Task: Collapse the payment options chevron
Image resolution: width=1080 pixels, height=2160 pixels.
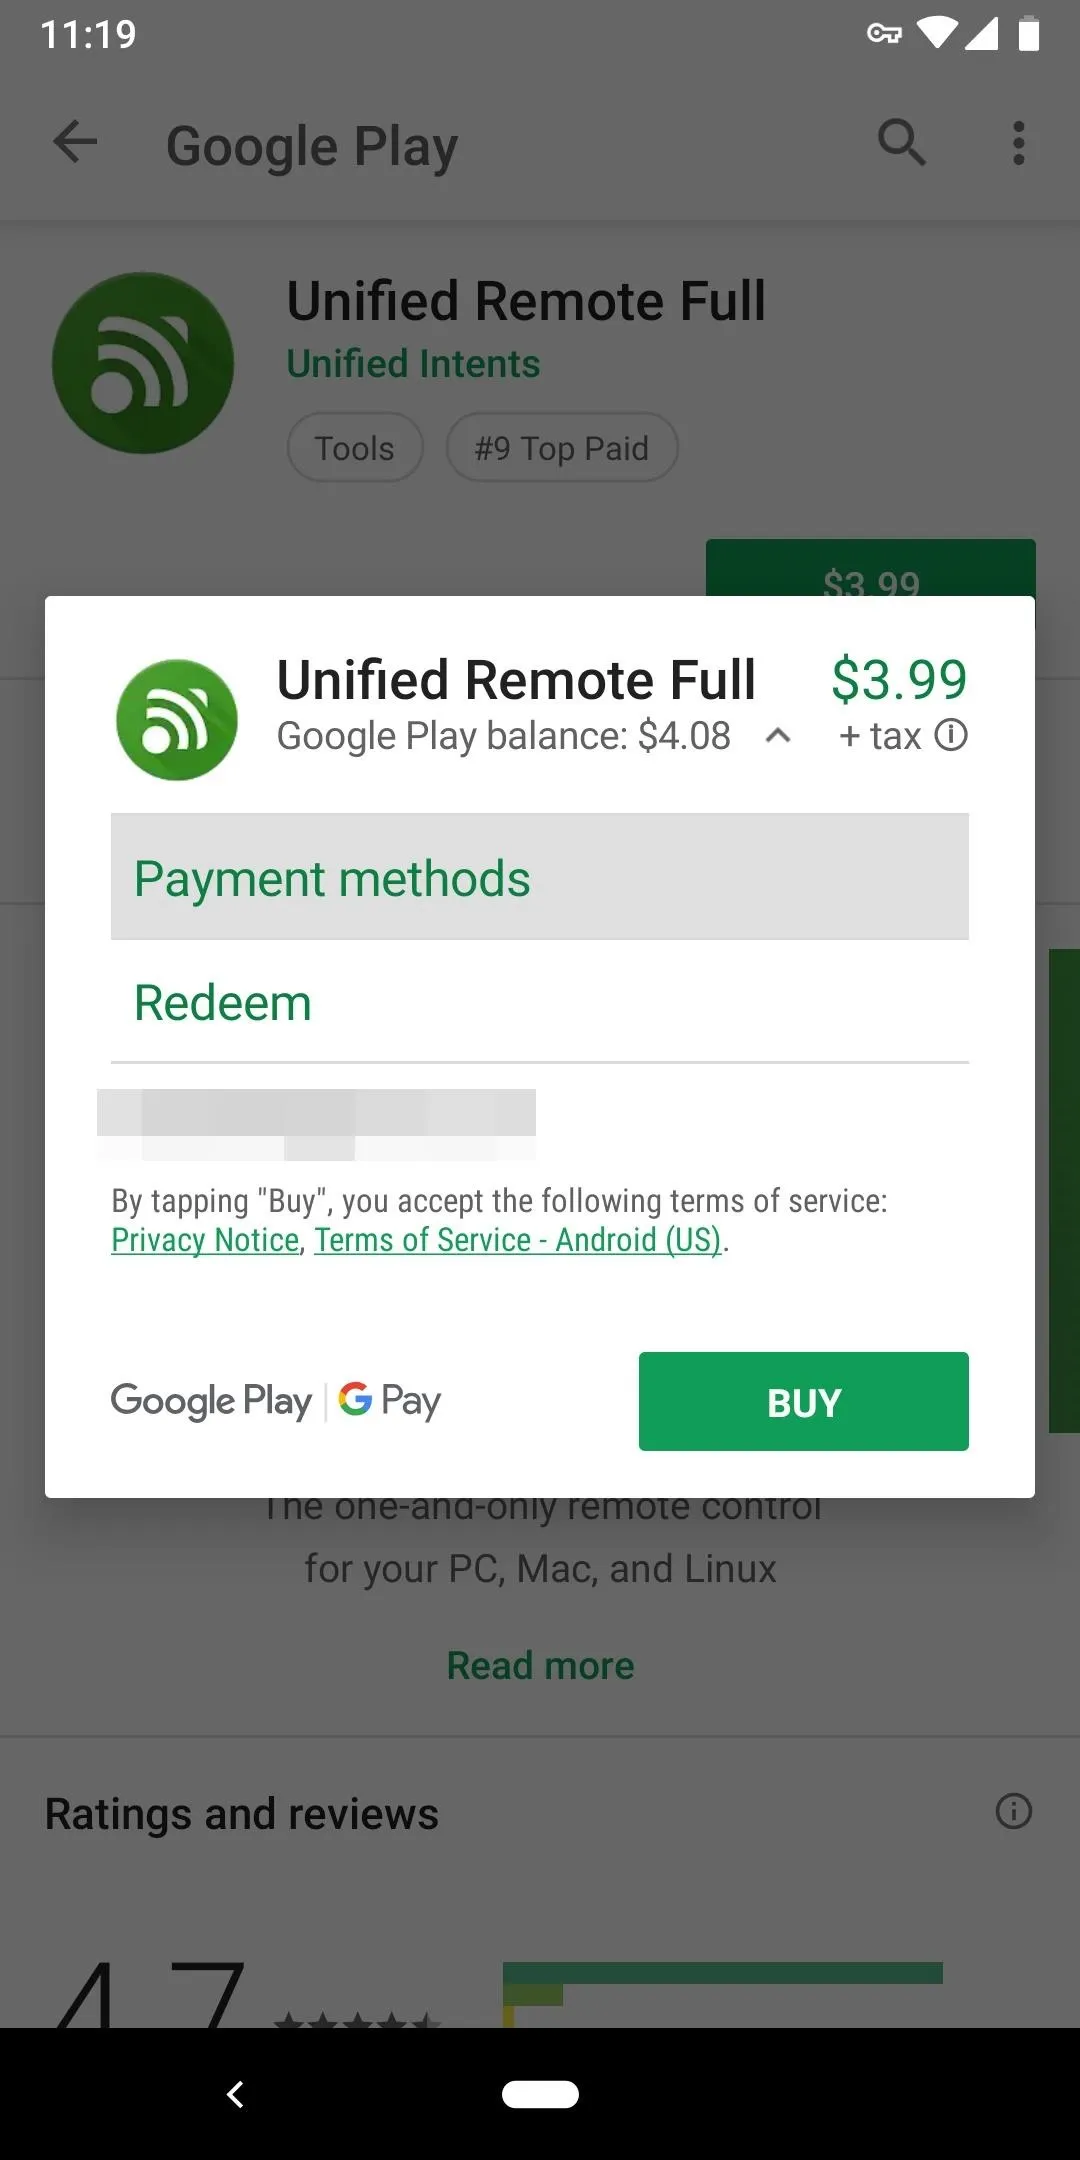Action: 778,736
